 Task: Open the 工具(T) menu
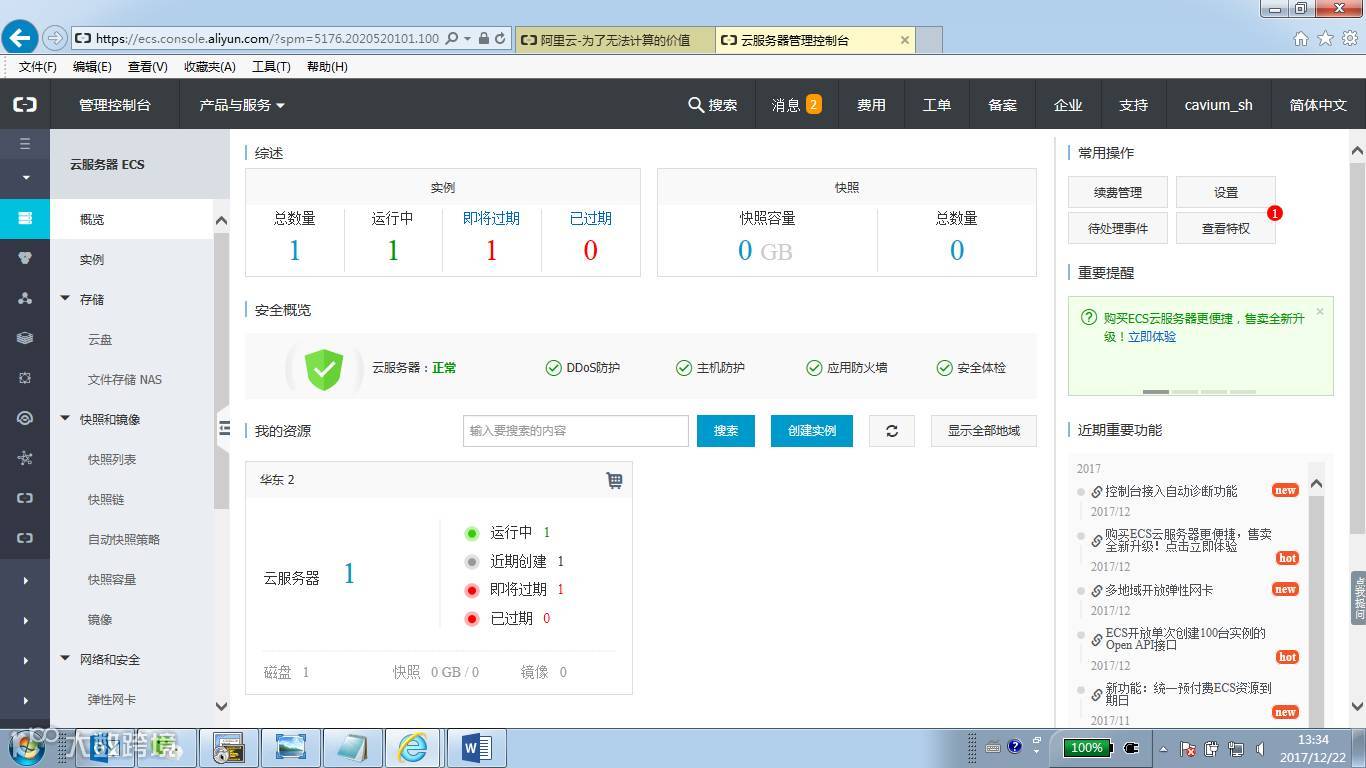pos(271,67)
